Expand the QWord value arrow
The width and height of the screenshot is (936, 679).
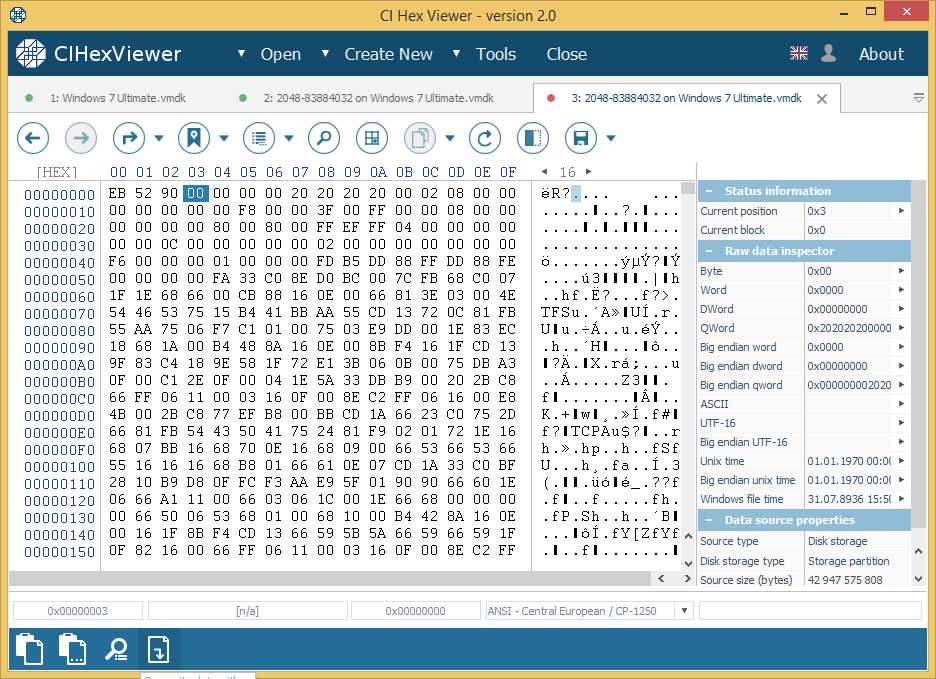click(x=901, y=328)
